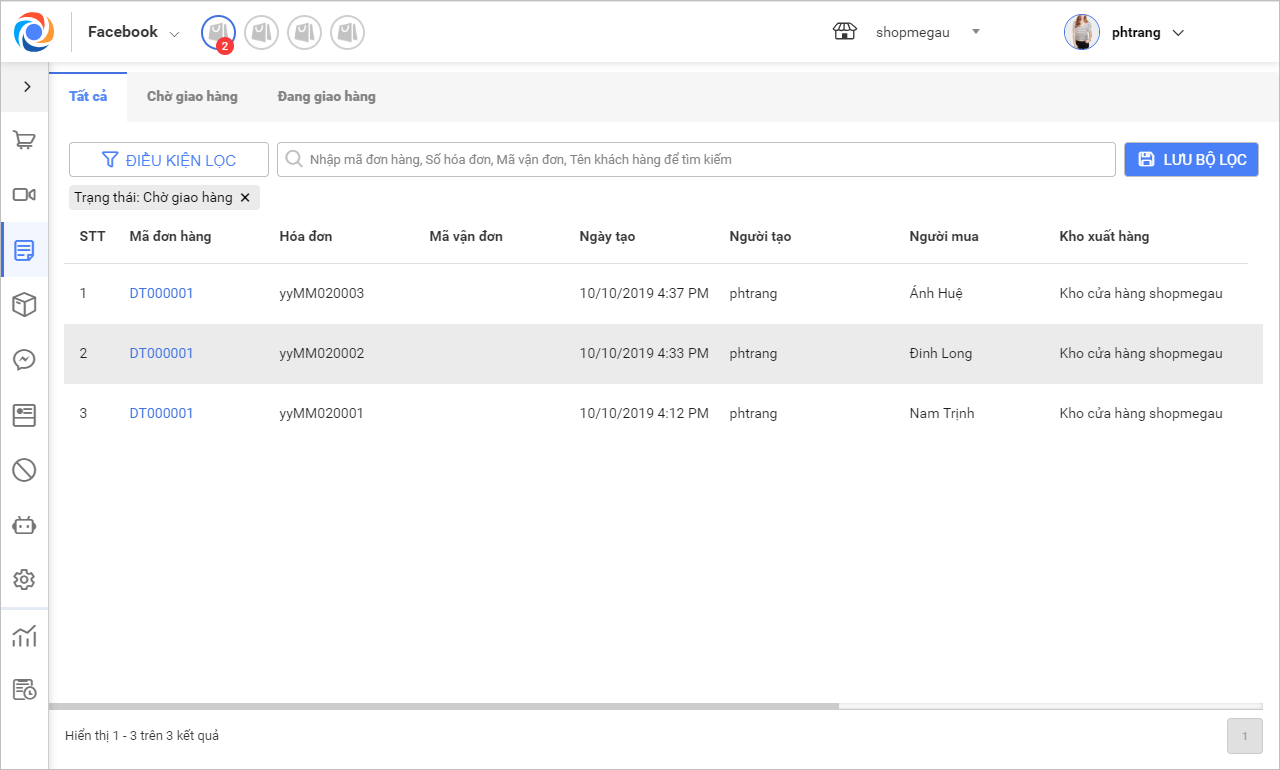Expand the left sidebar with arrow
This screenshot has height=770, width=1280.
point(27,87)
